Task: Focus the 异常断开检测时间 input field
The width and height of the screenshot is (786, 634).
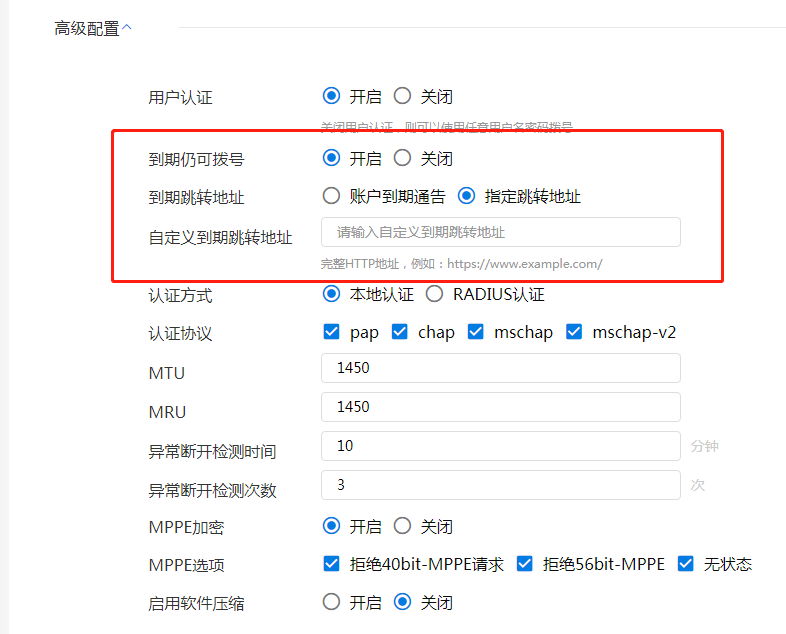Action: [x=500, y=446]
